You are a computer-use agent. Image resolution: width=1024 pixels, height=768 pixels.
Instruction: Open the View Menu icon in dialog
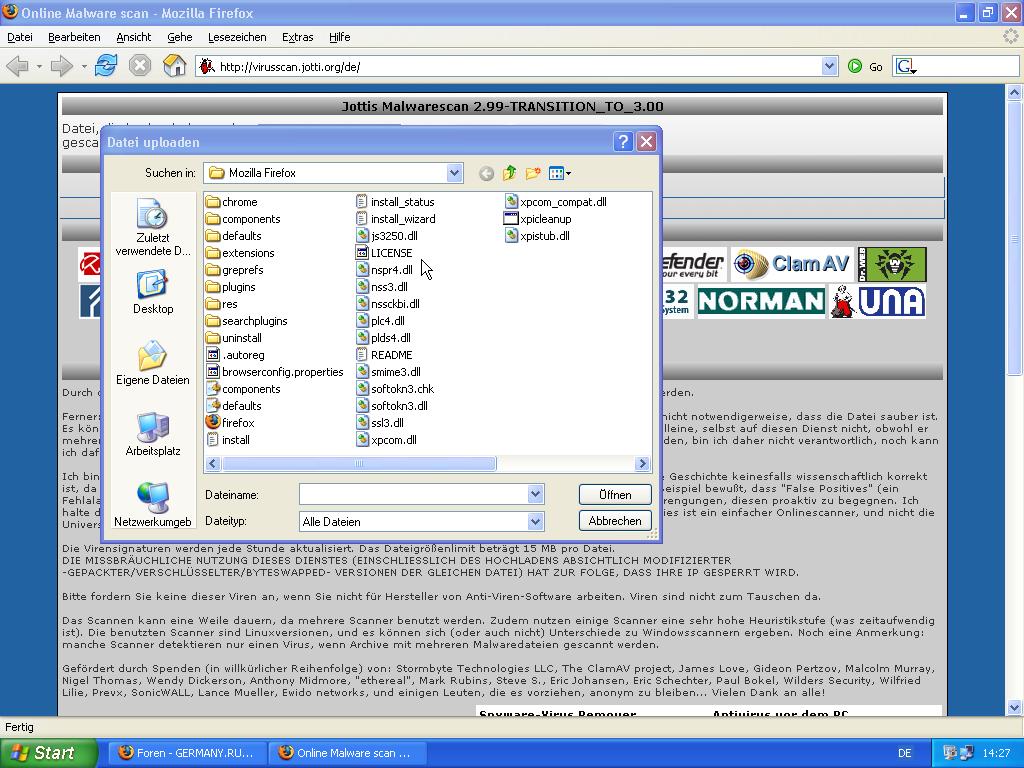point(559,173)
